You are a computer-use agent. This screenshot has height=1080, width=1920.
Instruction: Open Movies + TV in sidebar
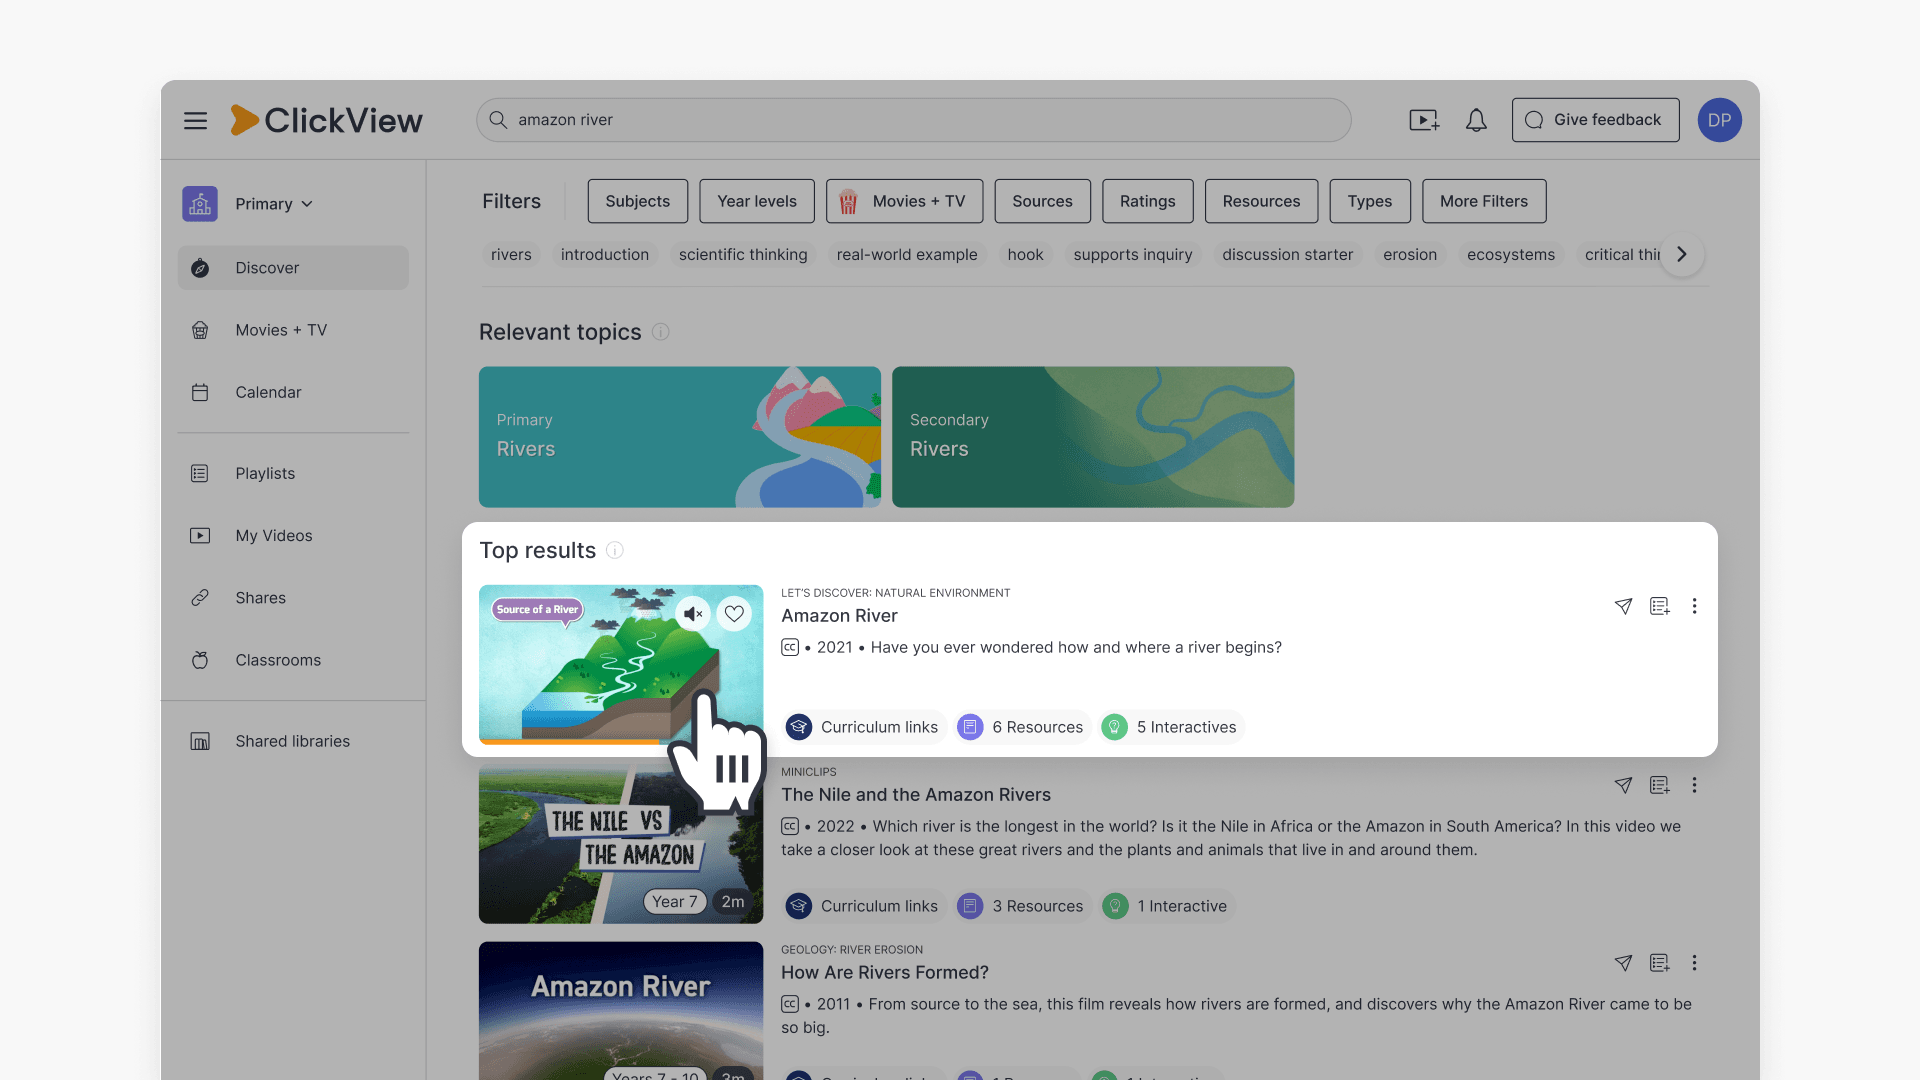tap(293, 330)
